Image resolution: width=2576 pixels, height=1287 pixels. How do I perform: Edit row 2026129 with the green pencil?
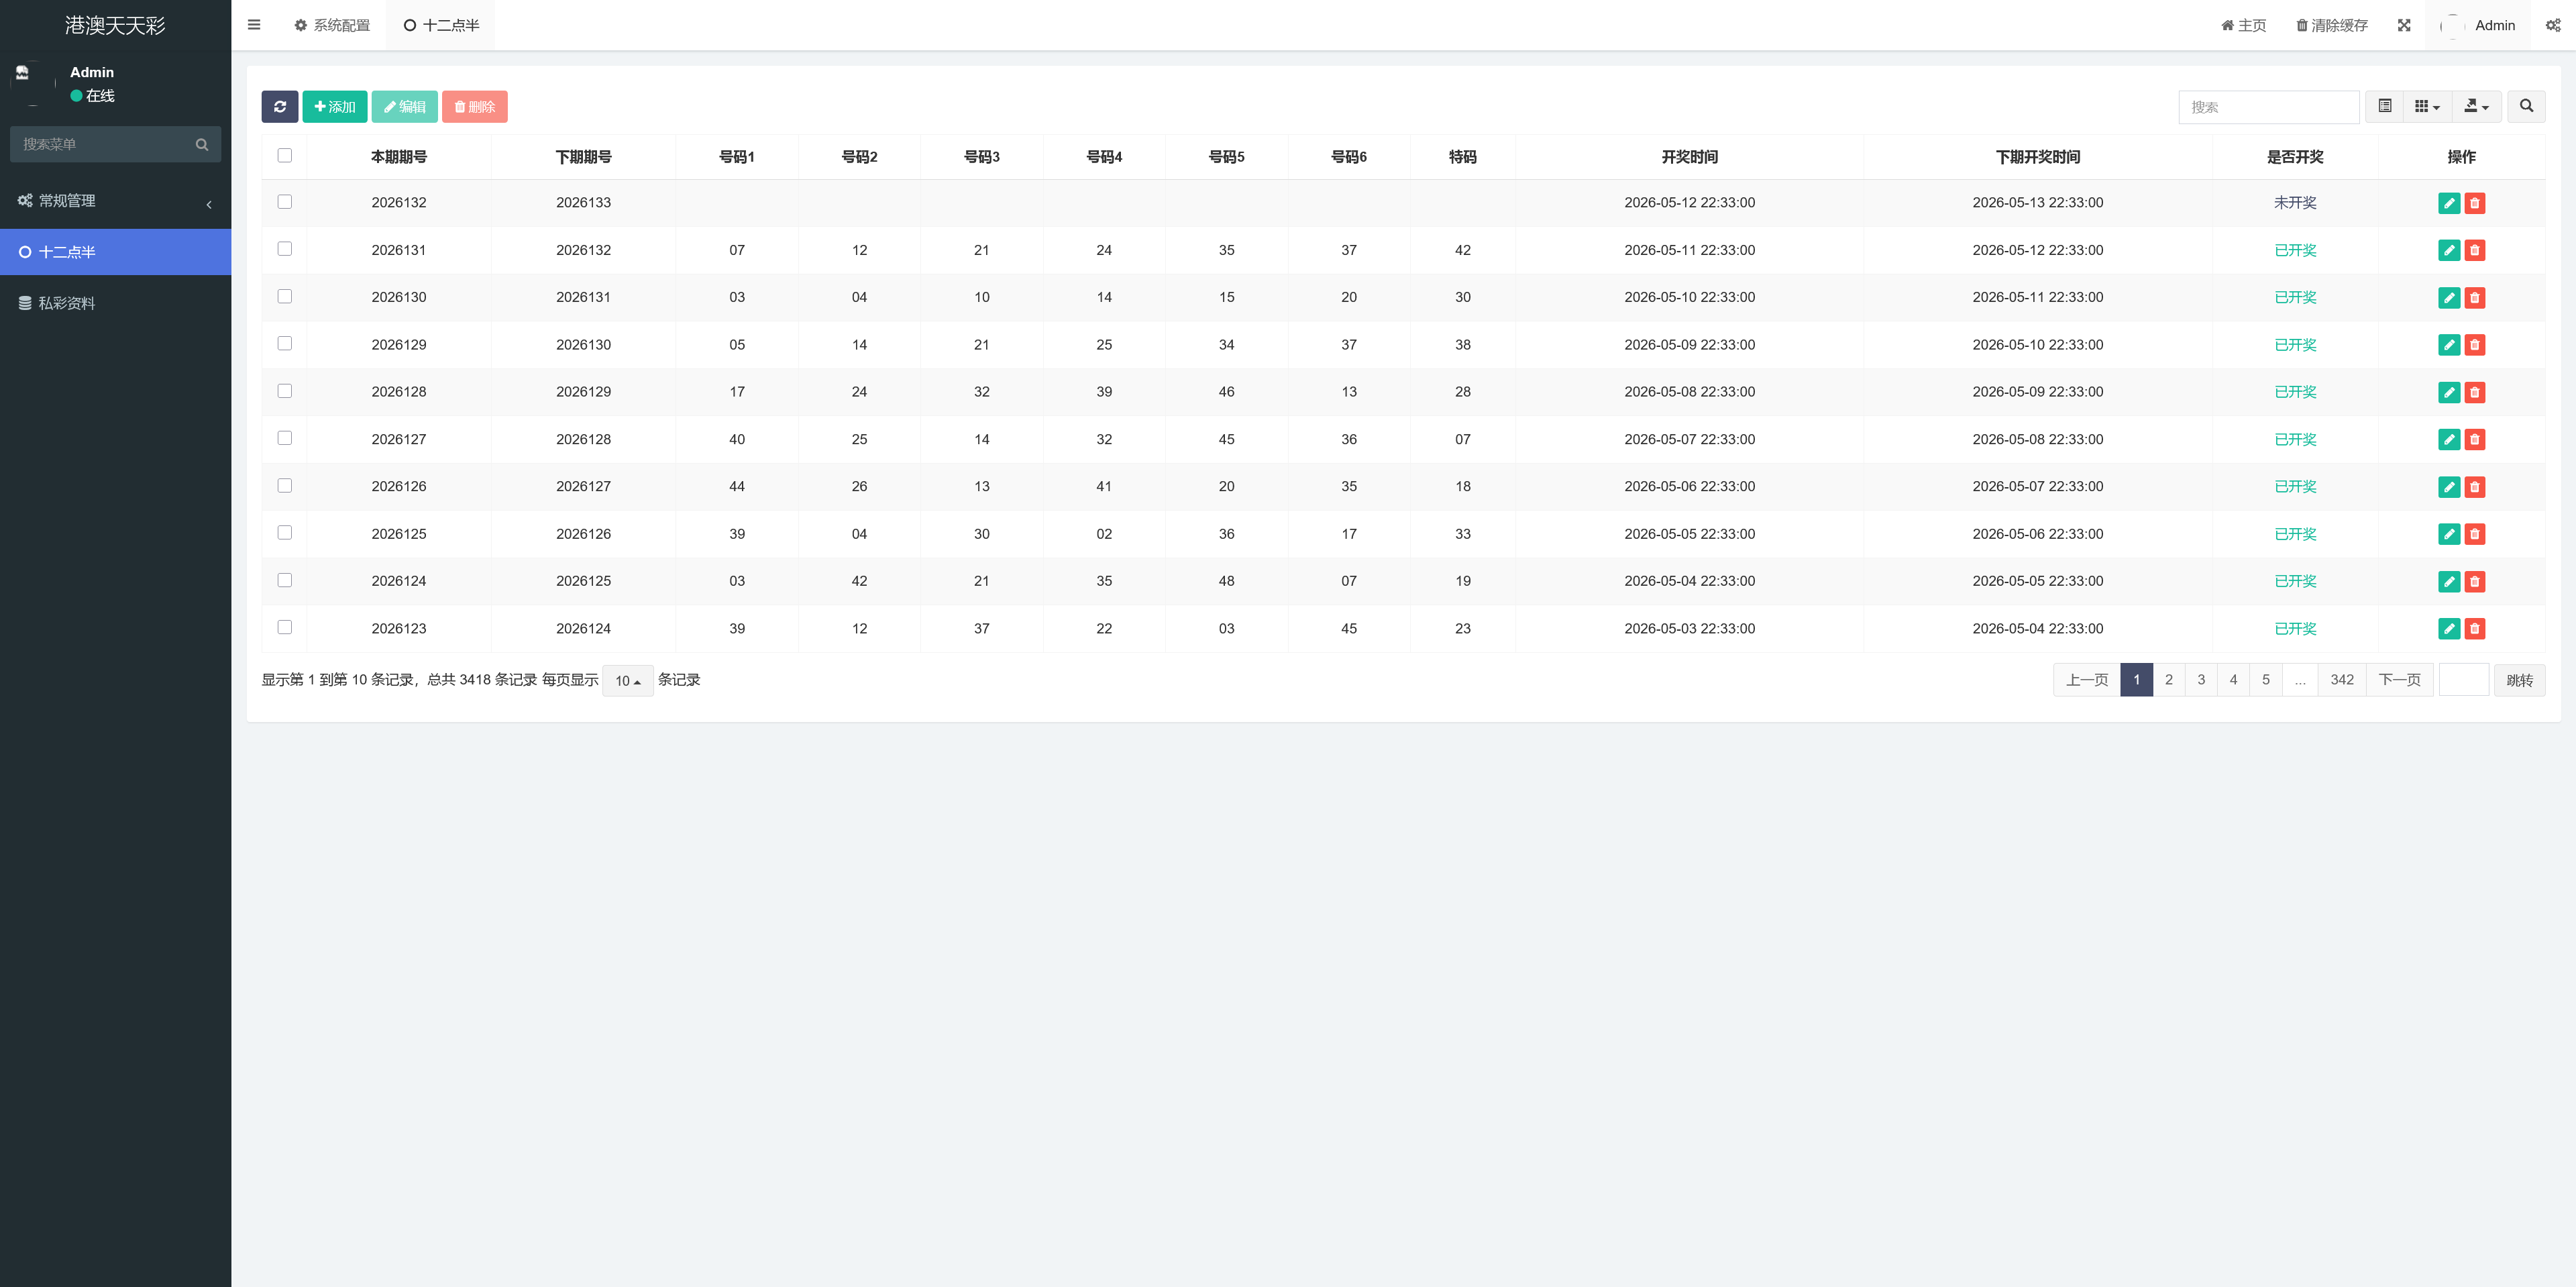(x=2449, y=345)
